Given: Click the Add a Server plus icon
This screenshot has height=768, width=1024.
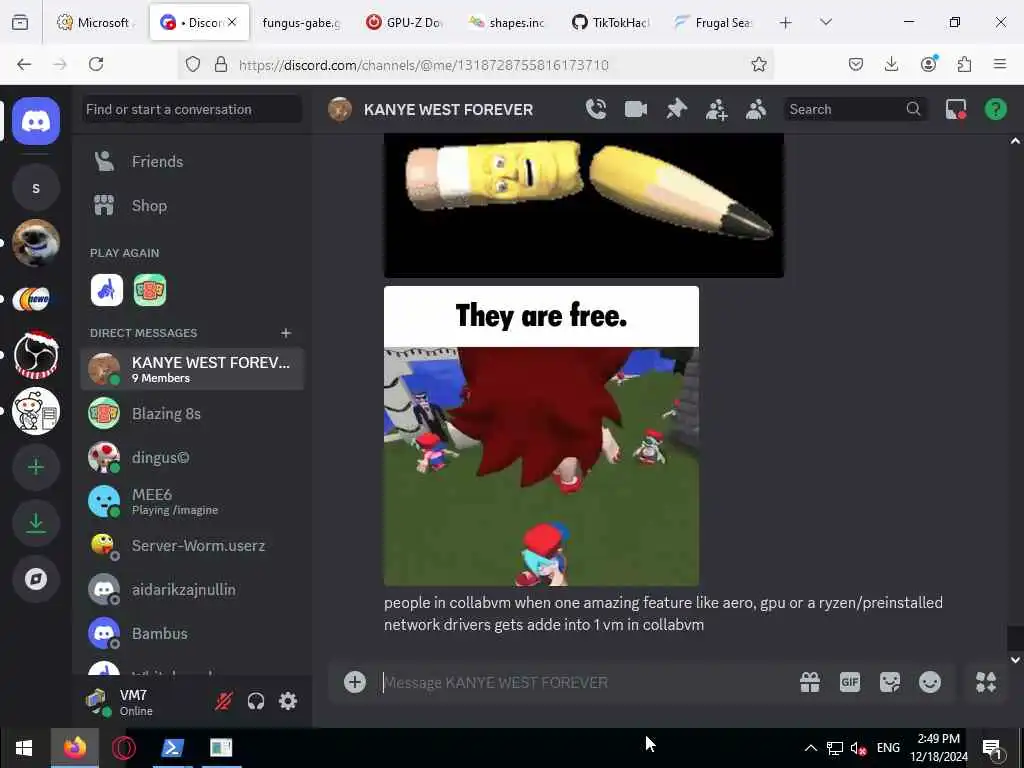Looking at the screenshot, I should point(36,467).
